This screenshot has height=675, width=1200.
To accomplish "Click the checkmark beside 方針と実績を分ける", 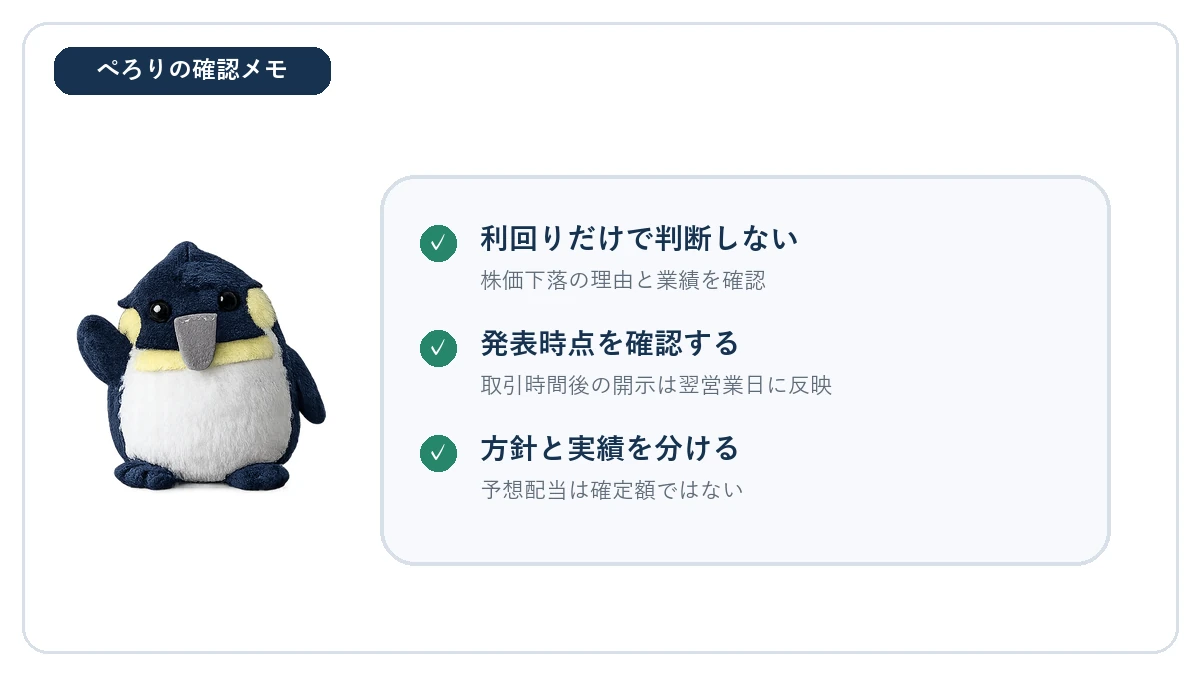I will point(438,453).
